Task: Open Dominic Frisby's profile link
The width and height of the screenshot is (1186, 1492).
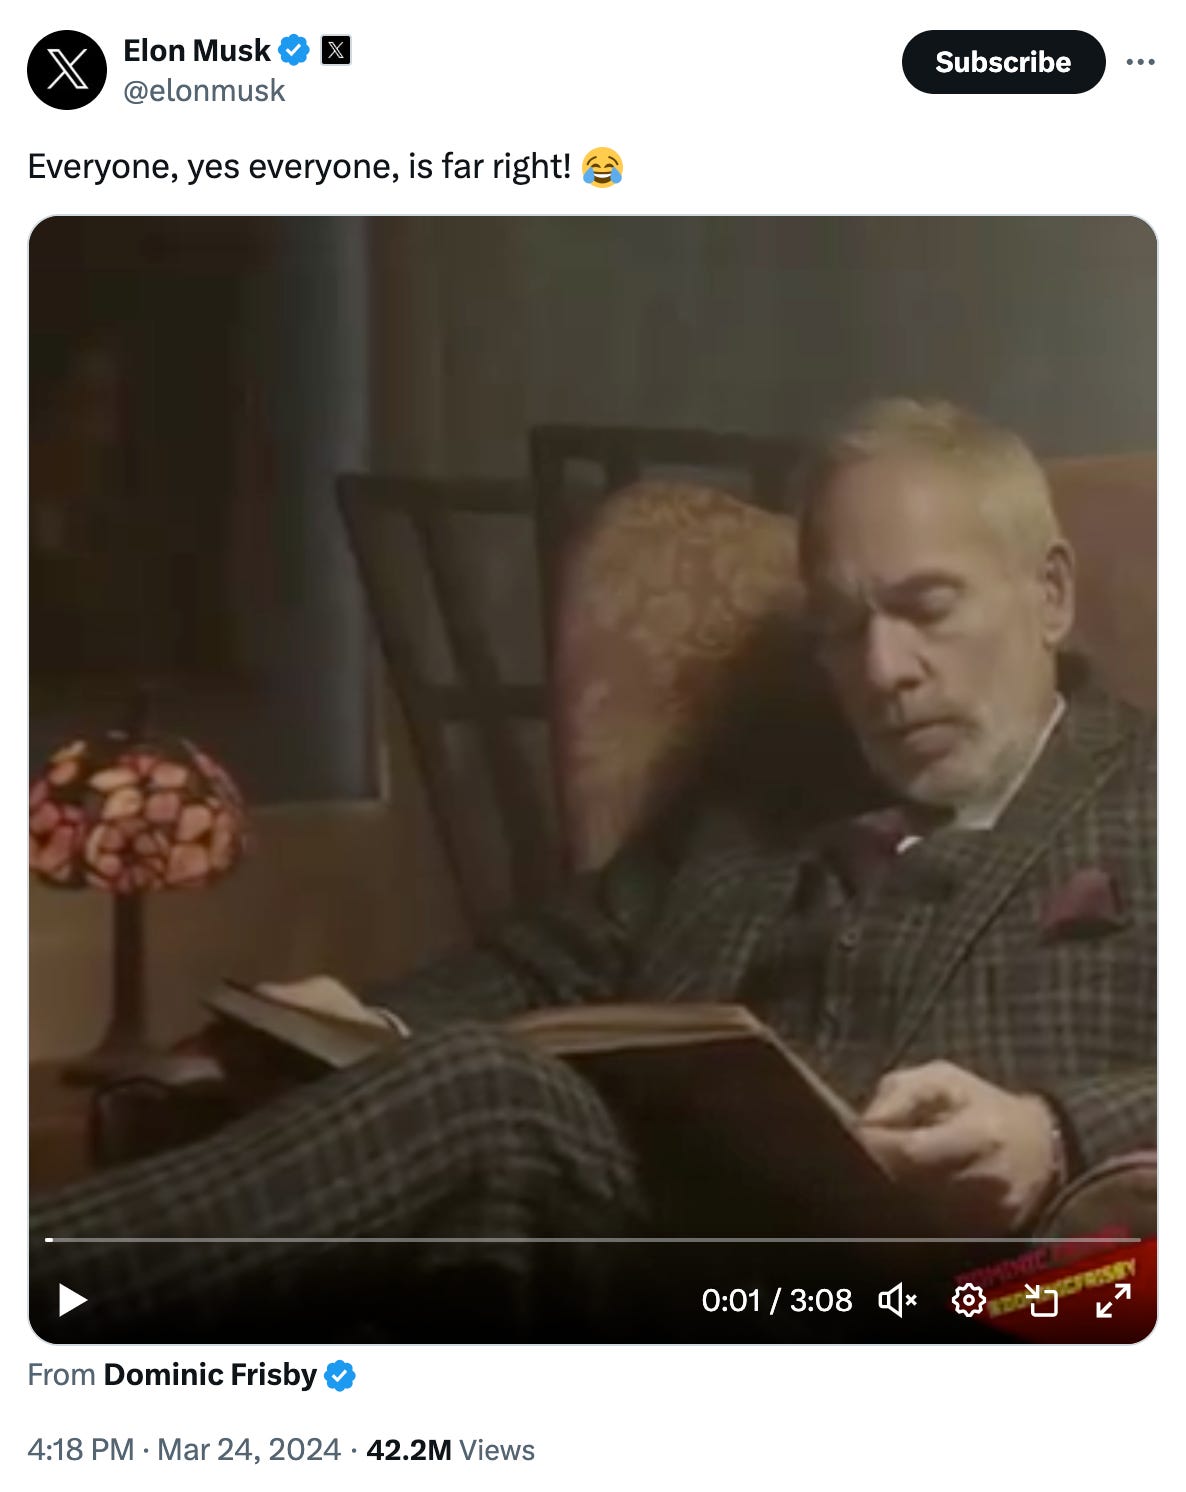Action: point(210,1375)
